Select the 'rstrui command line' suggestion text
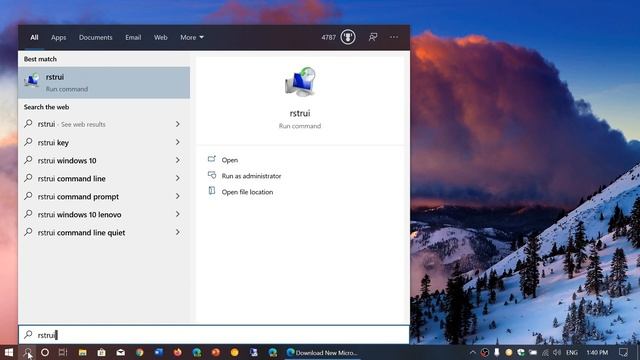 click(71, 178)
